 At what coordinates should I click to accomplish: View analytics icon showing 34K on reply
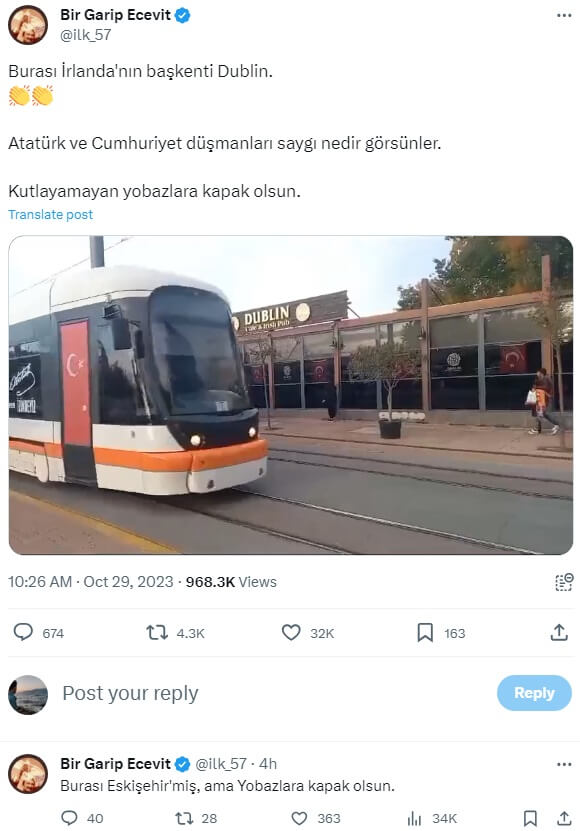point(415,818)
